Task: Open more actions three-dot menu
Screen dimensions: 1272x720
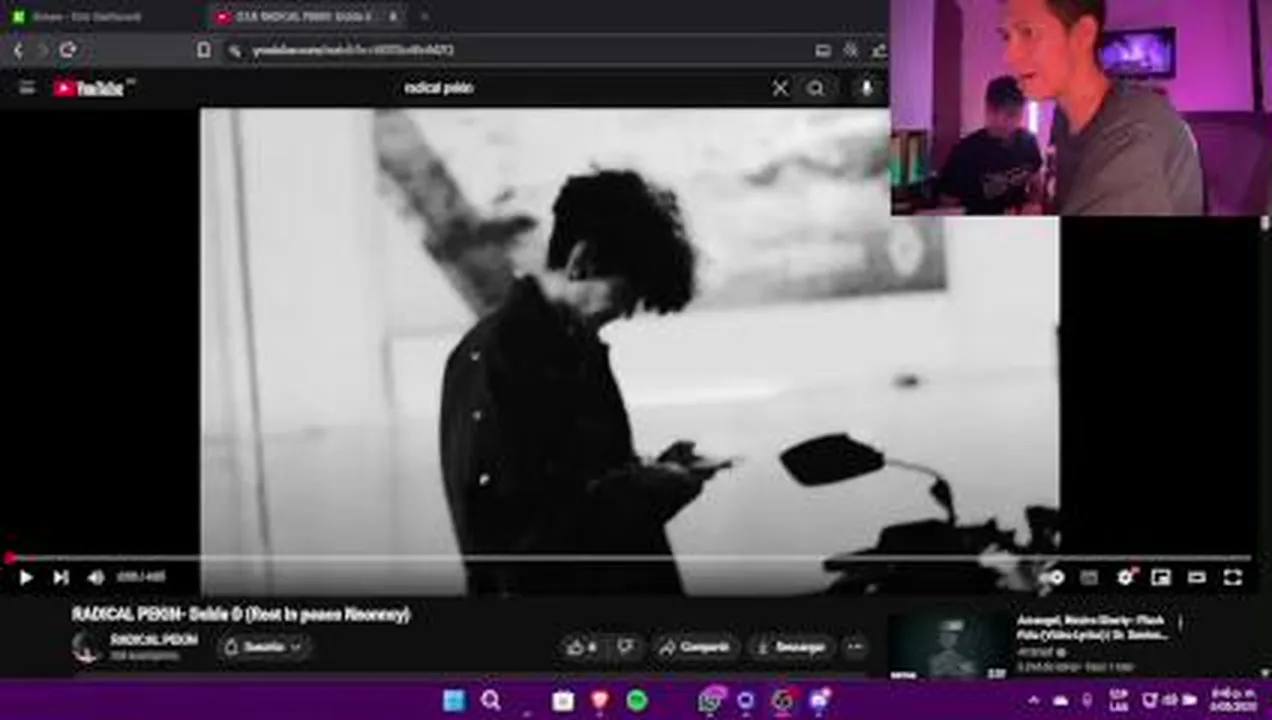Action: 855,647
